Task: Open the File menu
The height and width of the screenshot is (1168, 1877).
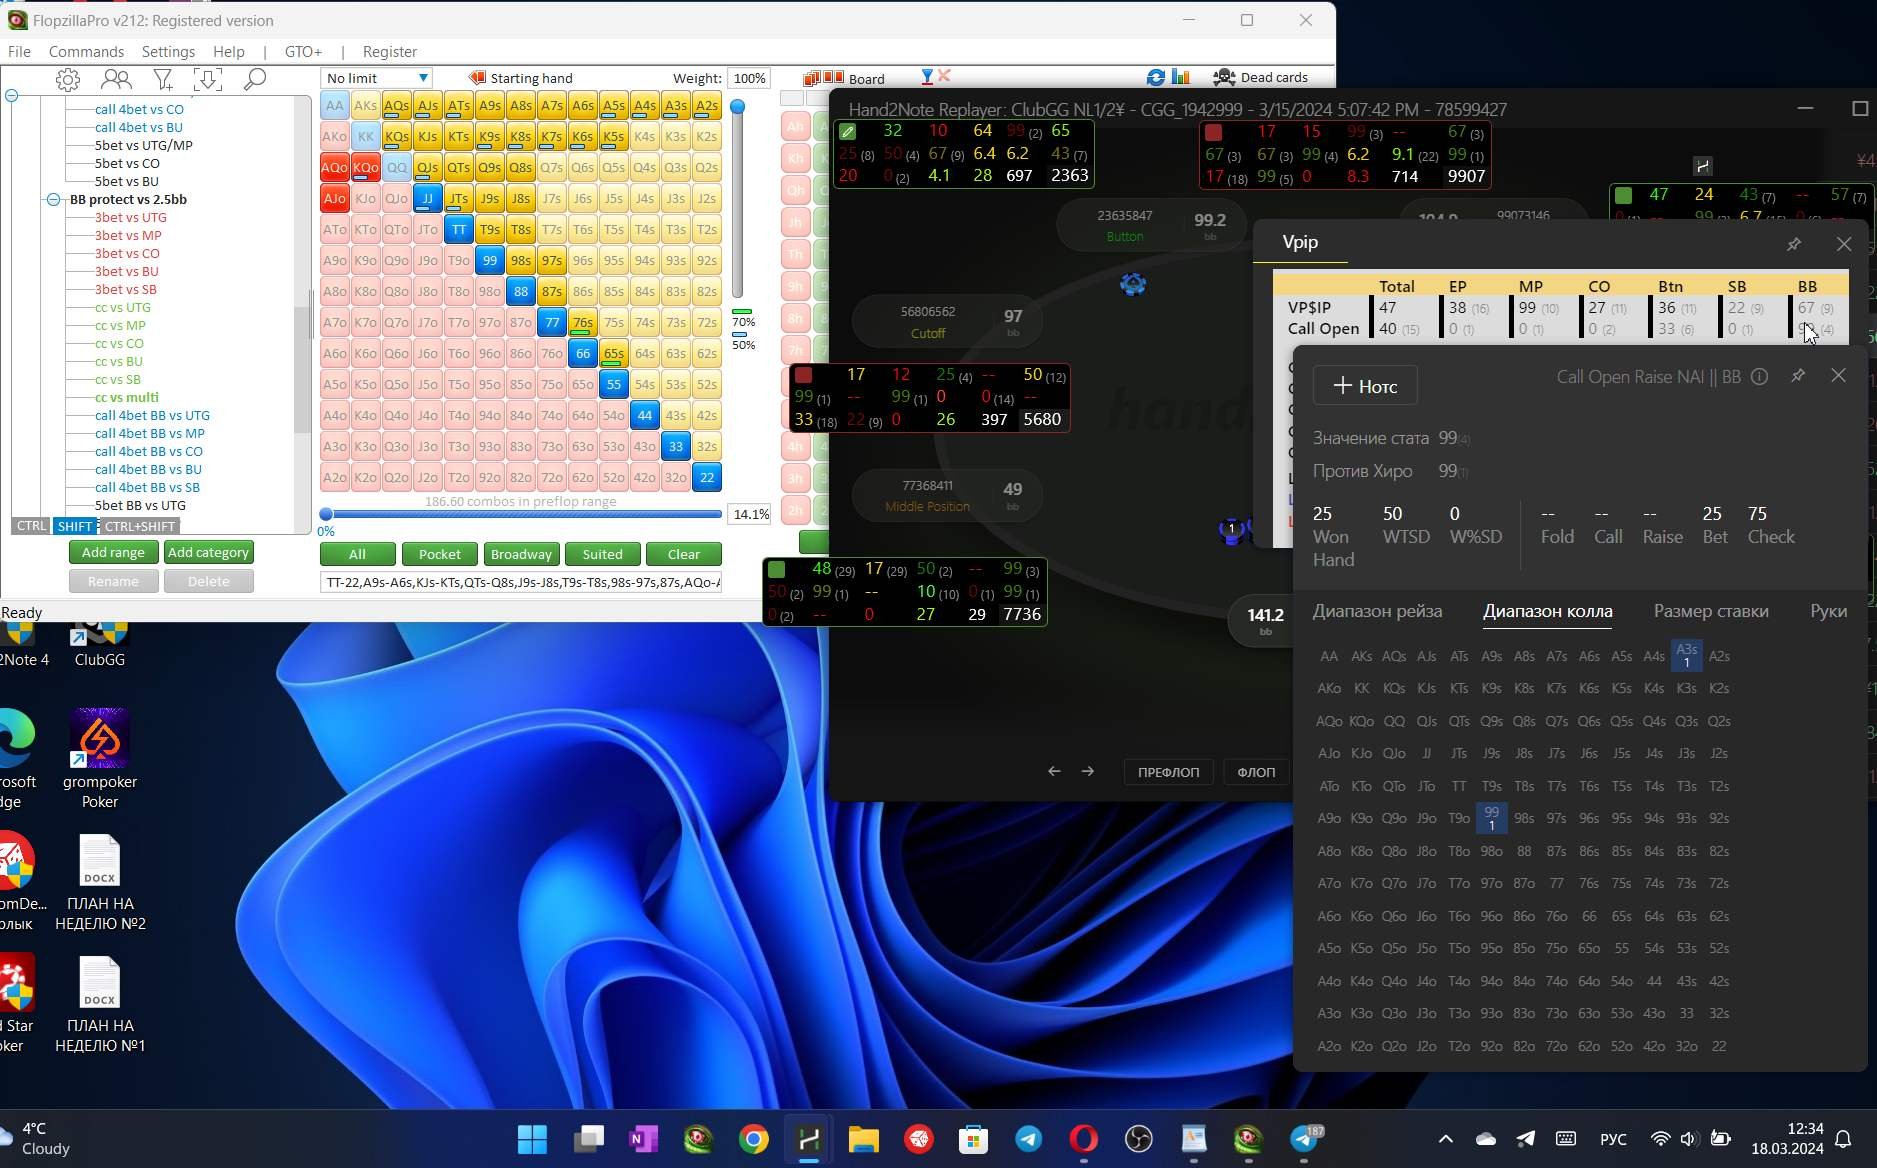Action: (19, 51)
